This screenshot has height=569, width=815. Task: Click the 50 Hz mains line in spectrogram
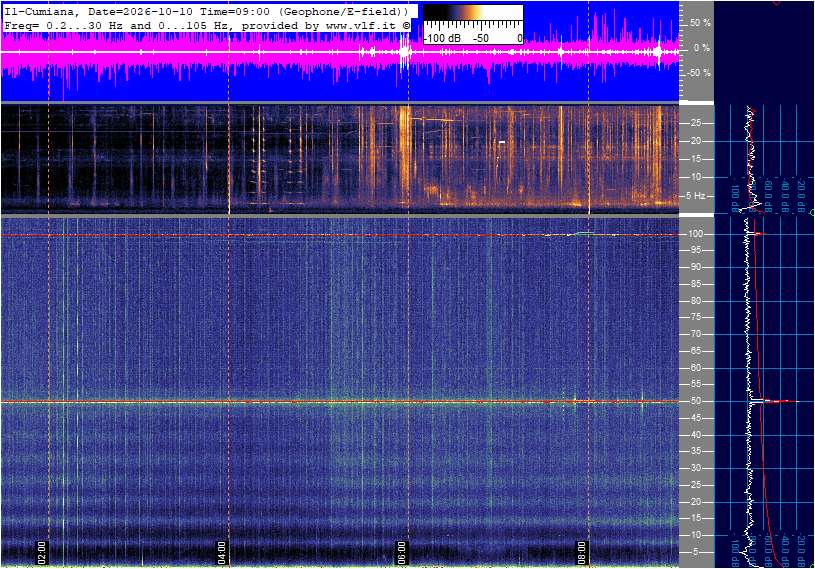(339, 401)
